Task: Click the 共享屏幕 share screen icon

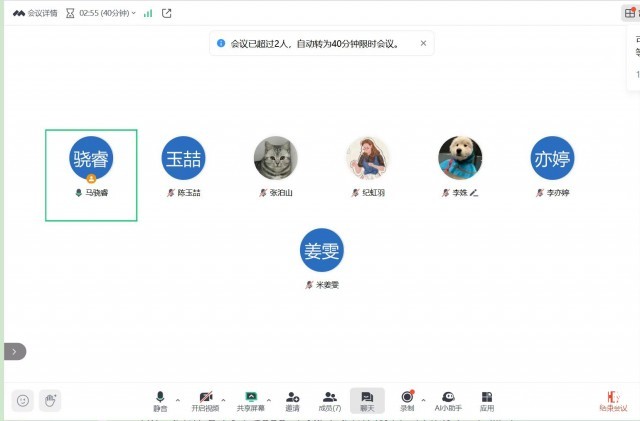Action: point(250,400)
